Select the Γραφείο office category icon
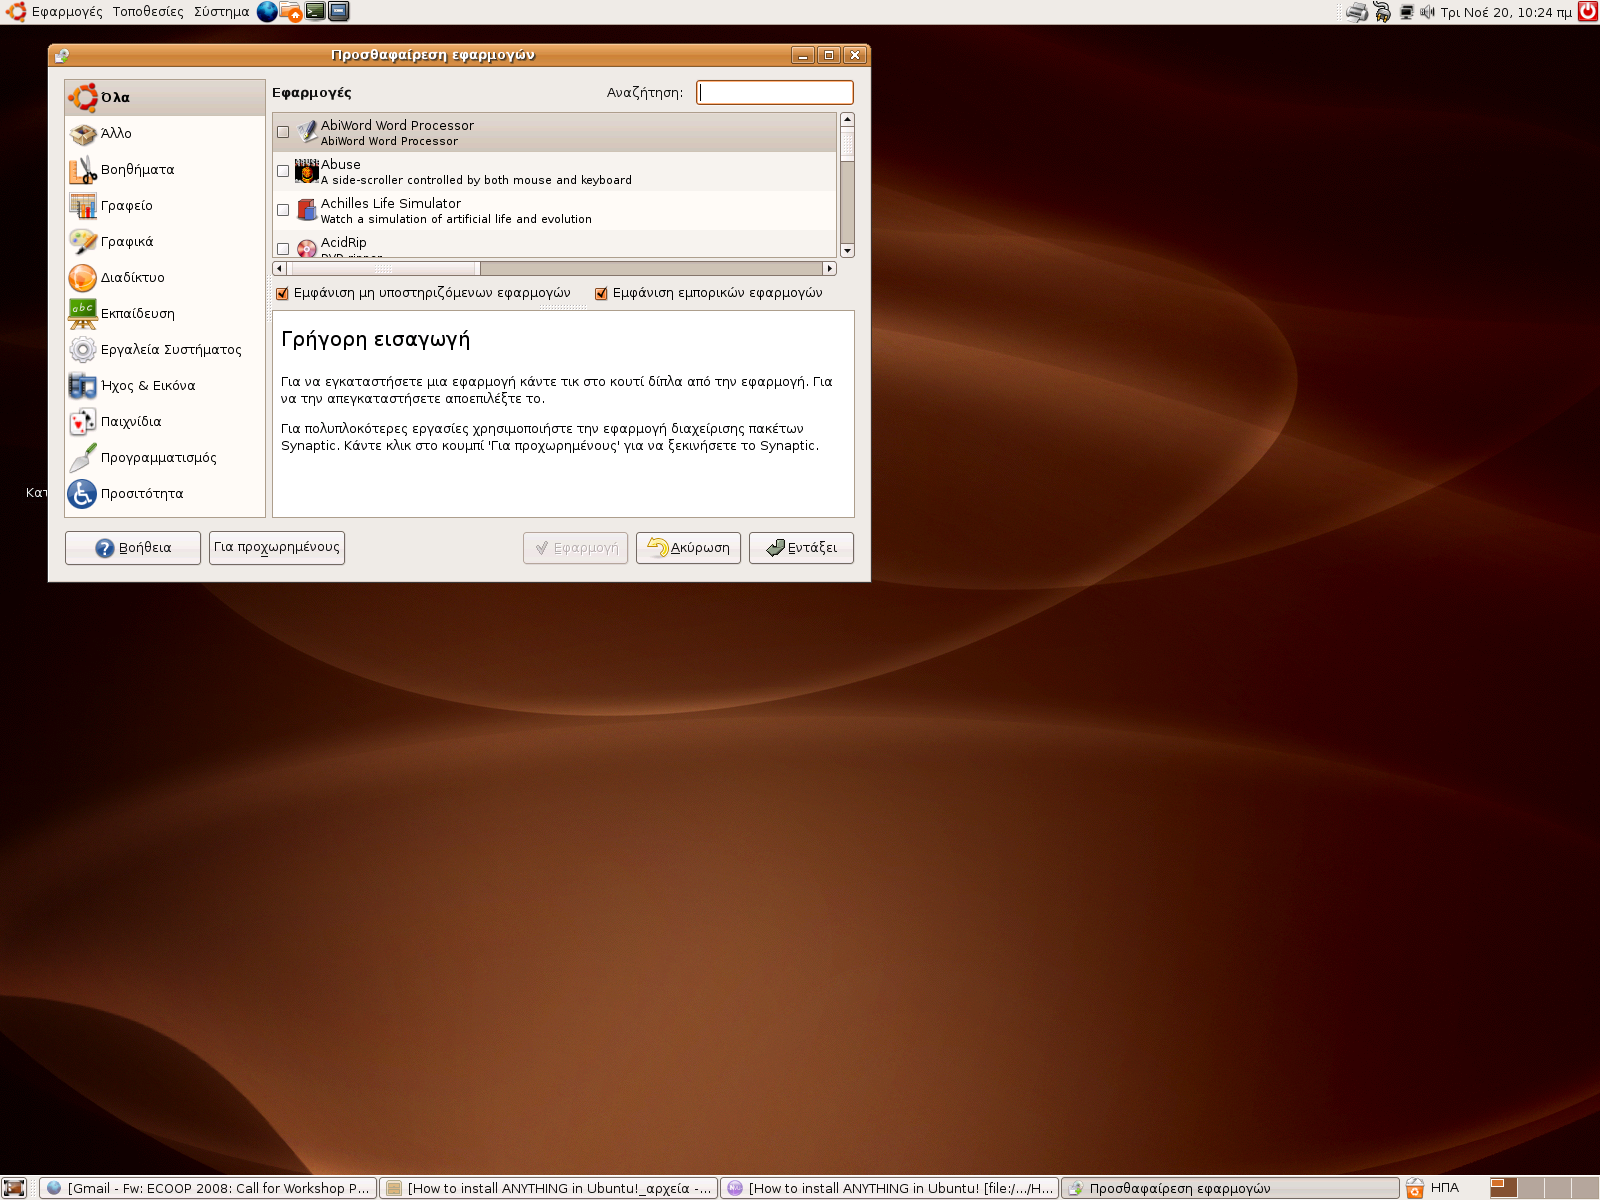Image resolution: width=1600 pixels, height=1200 pixels. 83,206
